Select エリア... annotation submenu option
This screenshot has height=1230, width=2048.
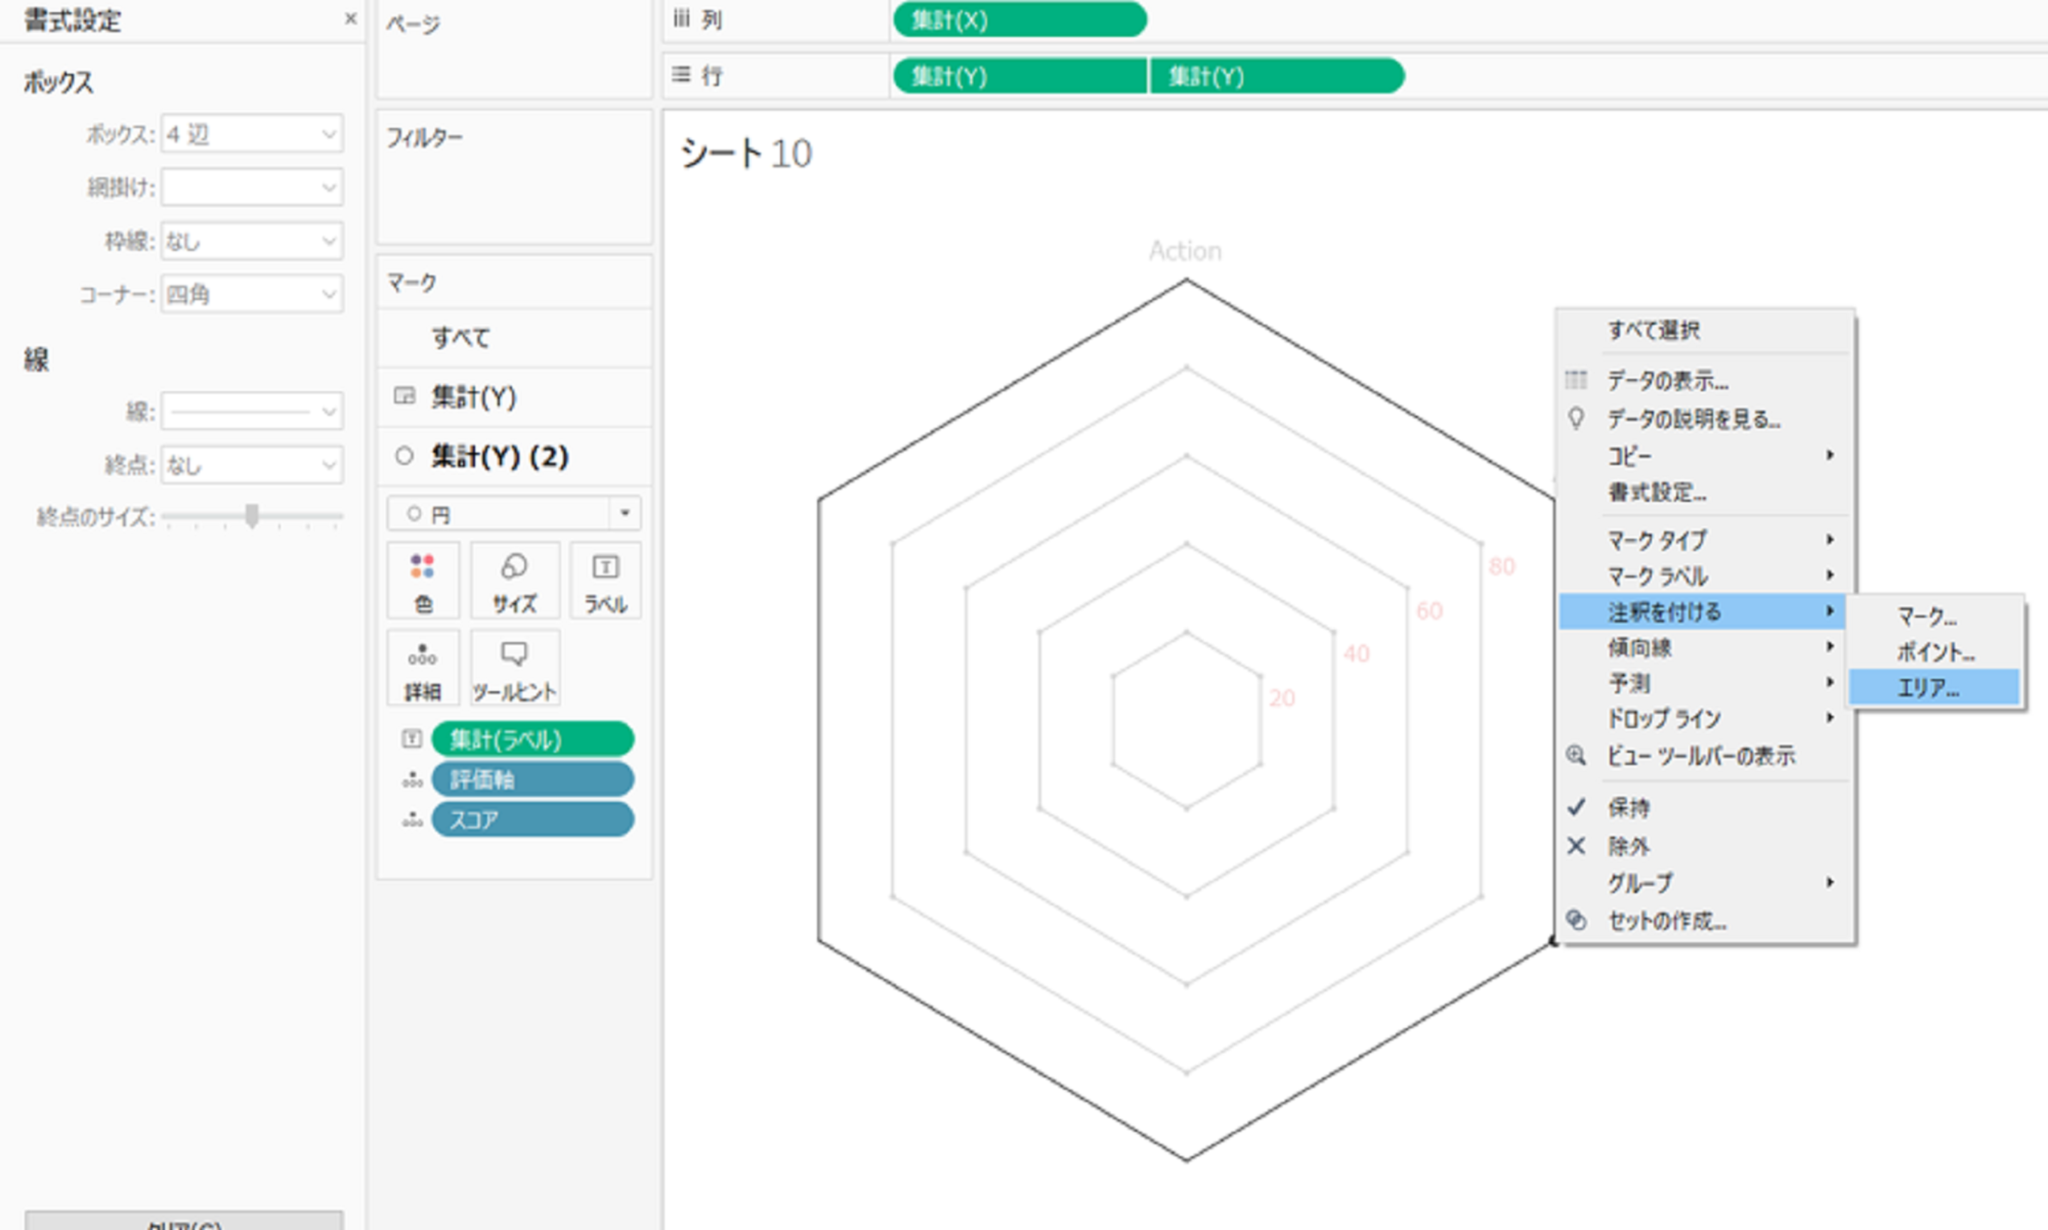pyautogui.click(x=1930, y=688)
